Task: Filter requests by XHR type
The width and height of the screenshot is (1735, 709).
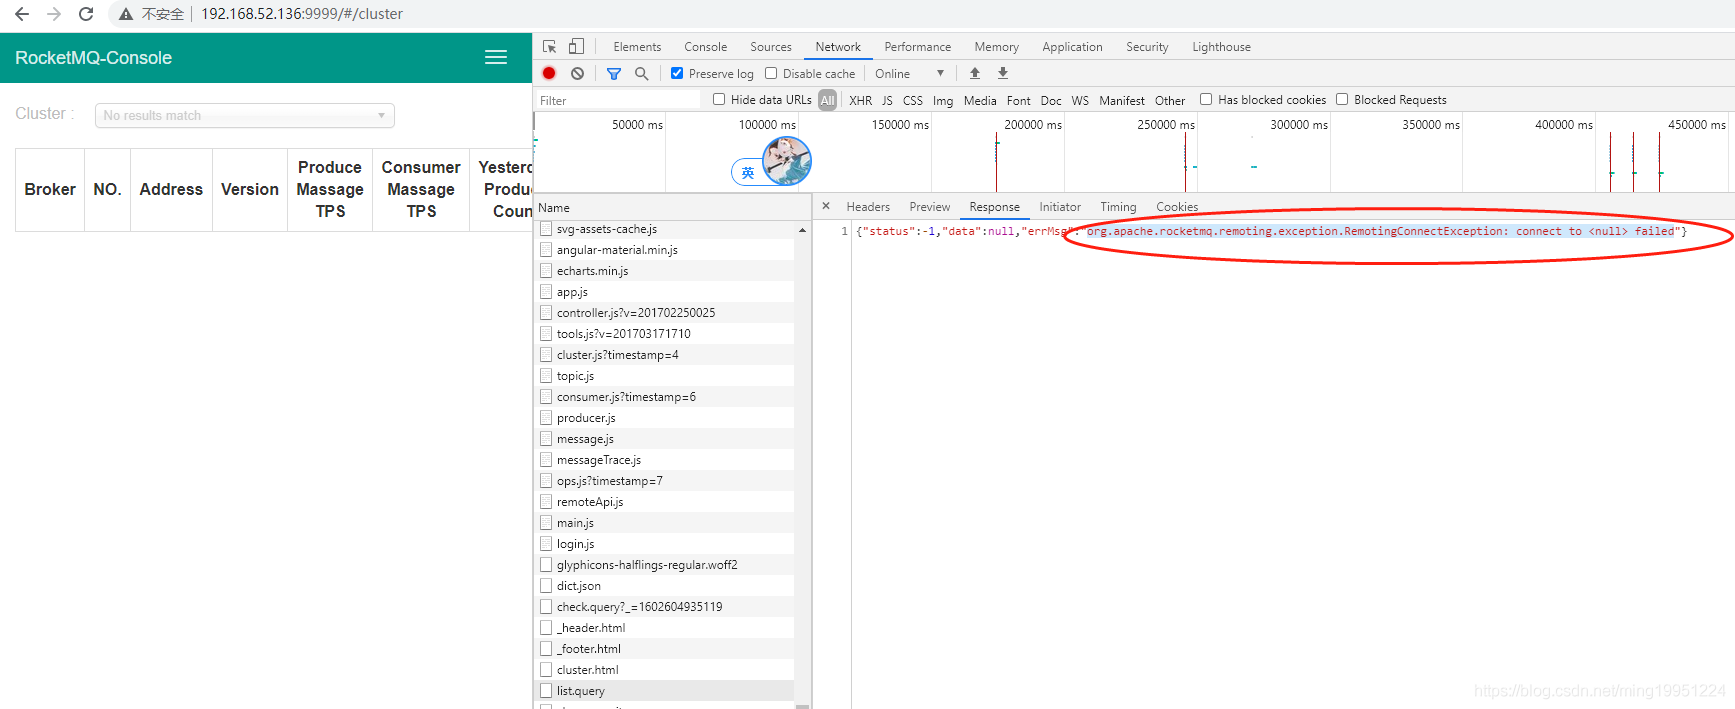Action: pyautogui.click(x=860, y=100)
